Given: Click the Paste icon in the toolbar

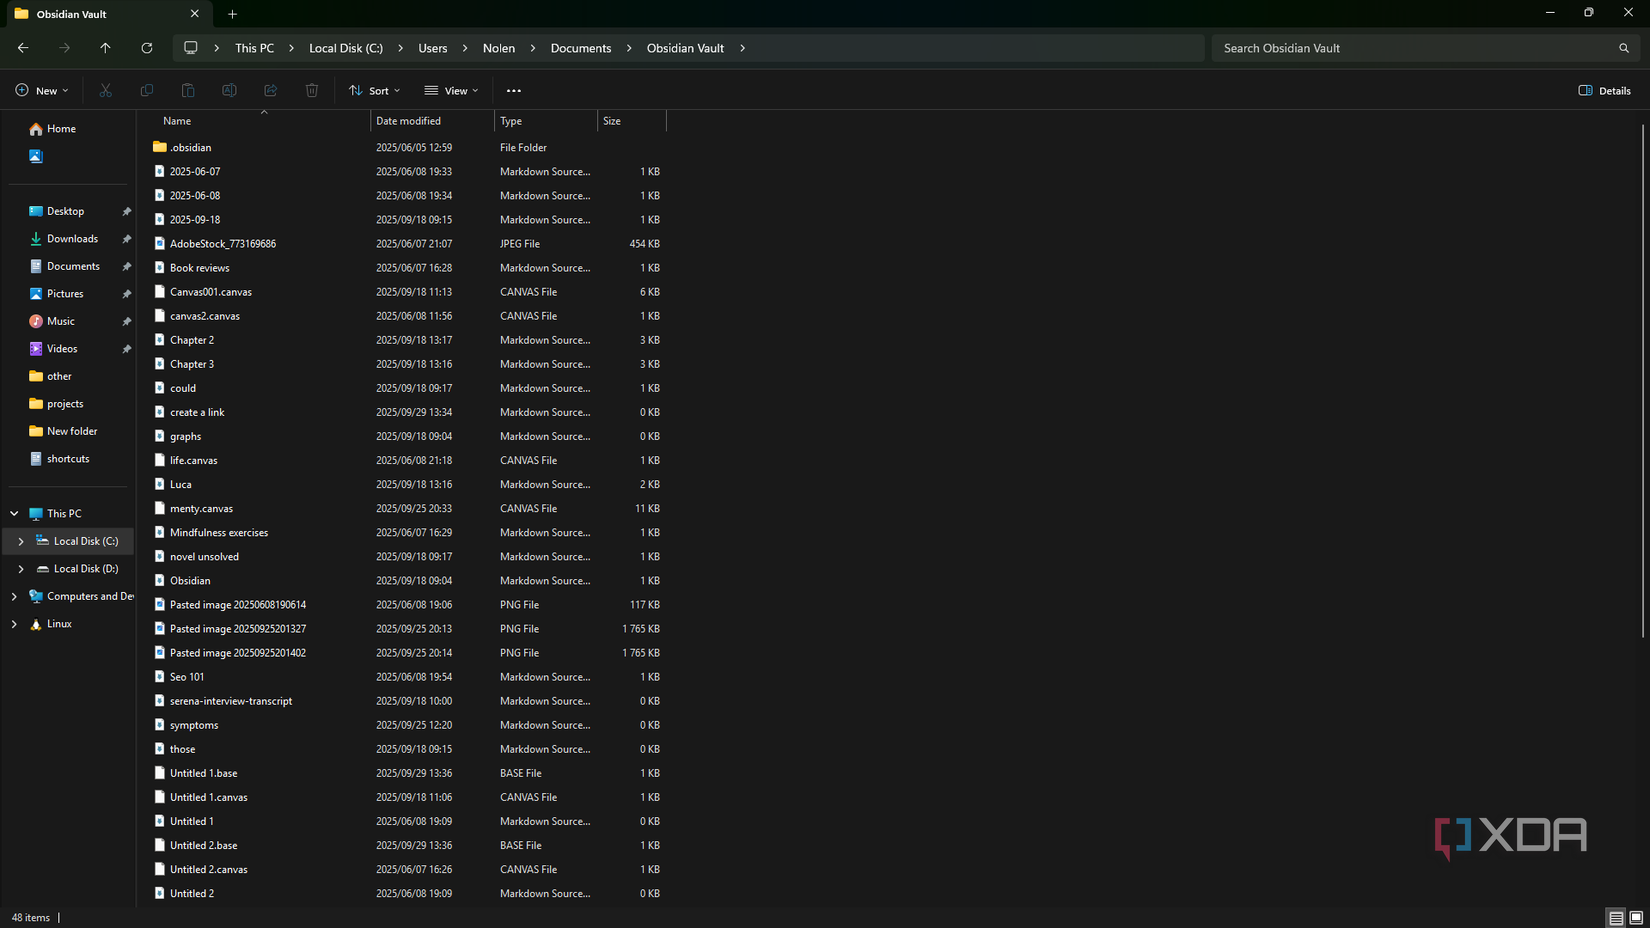Looking at the screenshot, I should (188, 90).
